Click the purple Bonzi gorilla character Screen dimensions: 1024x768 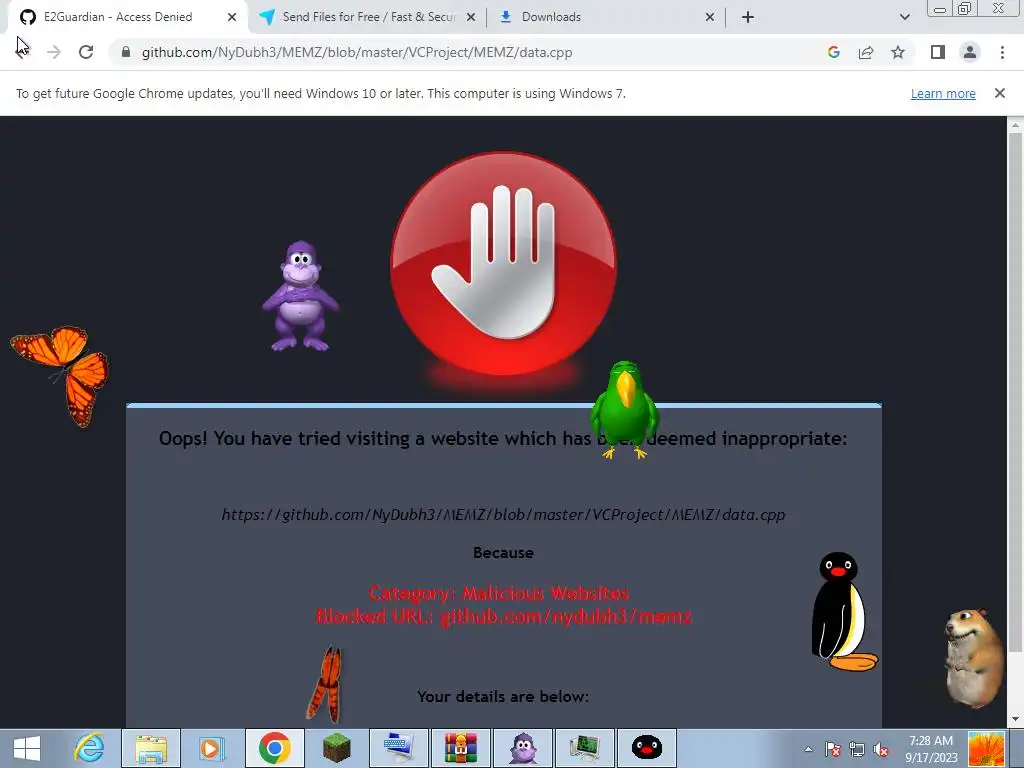(300, 296)
